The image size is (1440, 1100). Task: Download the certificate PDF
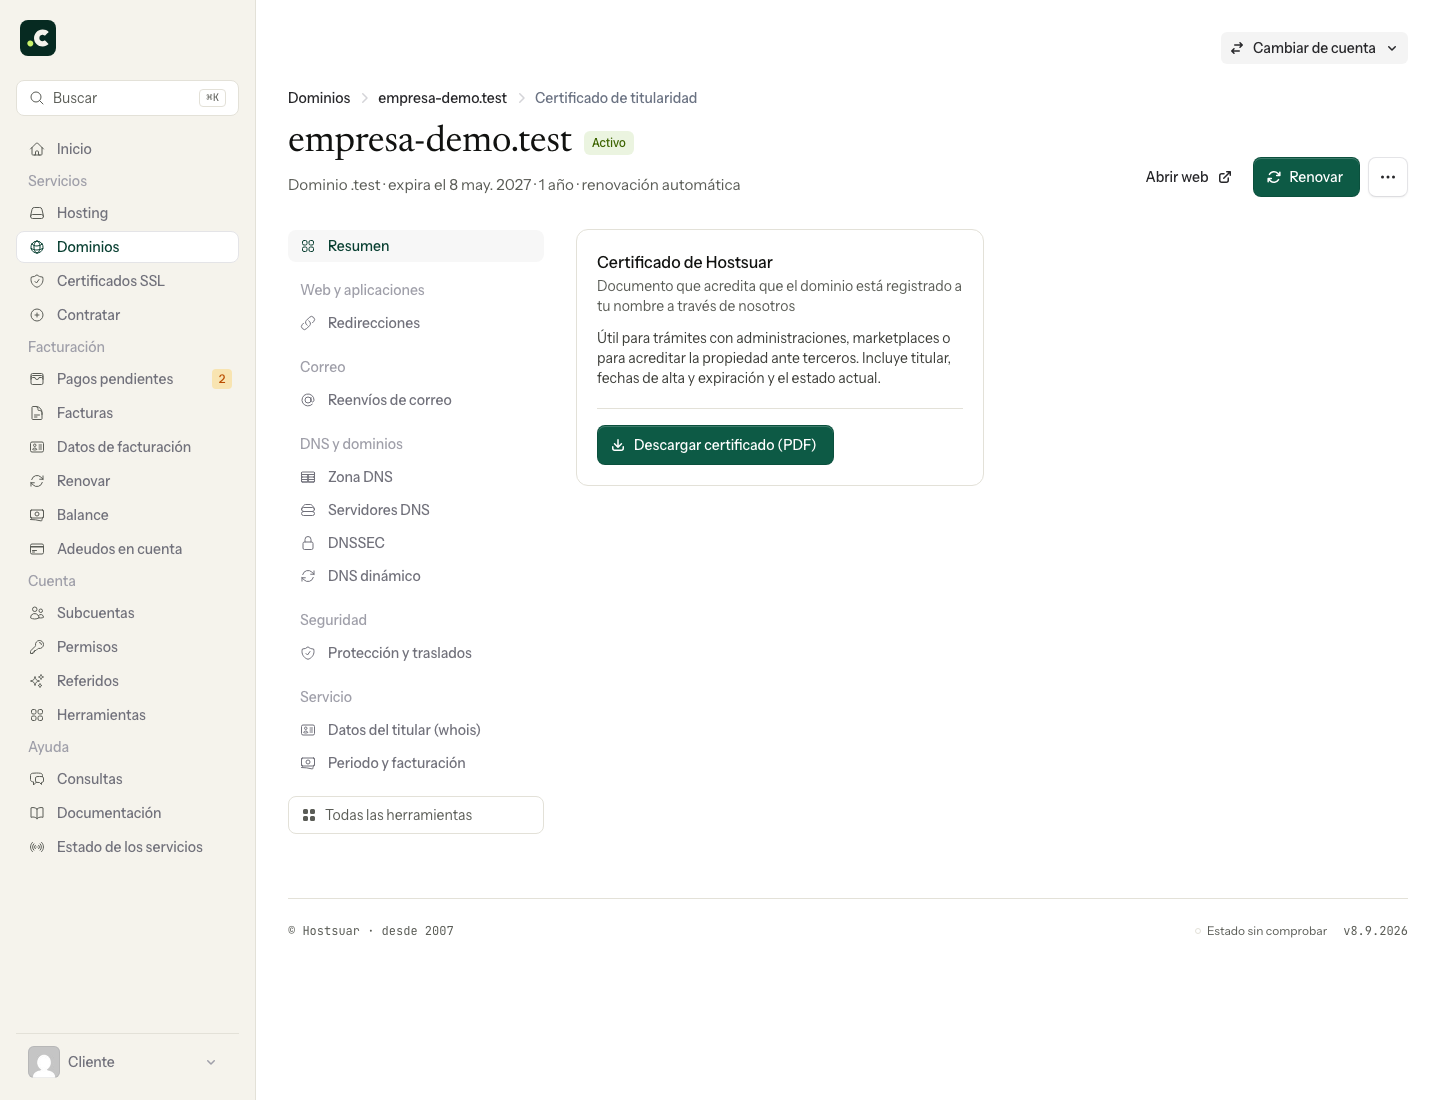(x=715, y=445)
